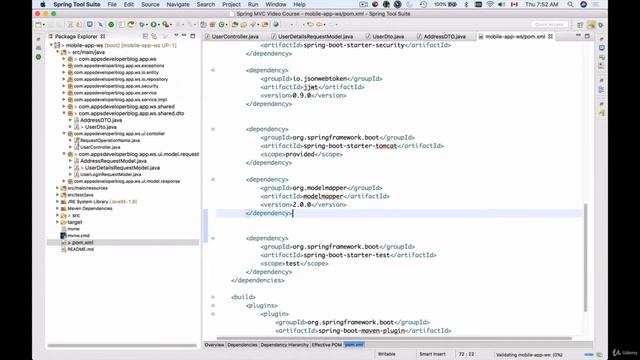
Task: Minimize the Package Explorer view
Action: 184,36
